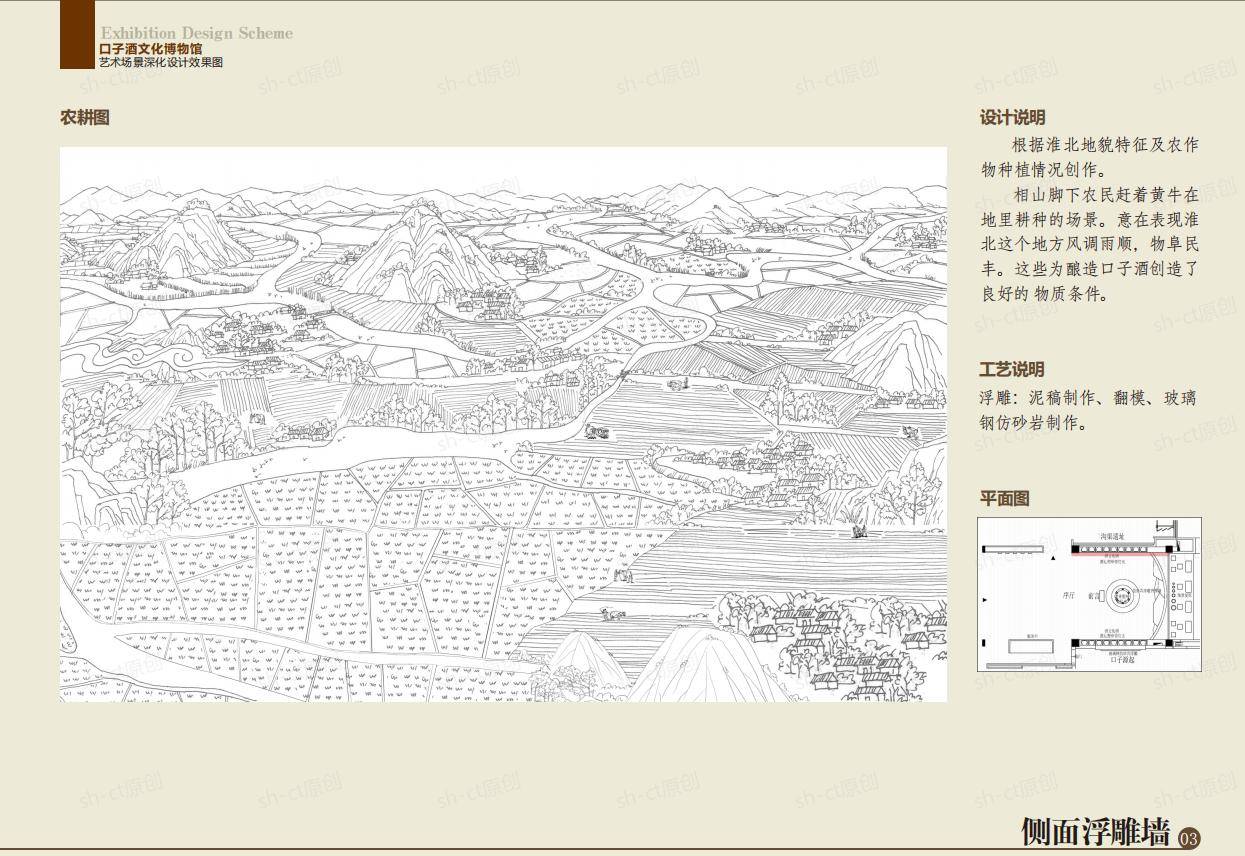Click the 设计说明 heading
The image size is (1245, 856).
point(1012,117)
